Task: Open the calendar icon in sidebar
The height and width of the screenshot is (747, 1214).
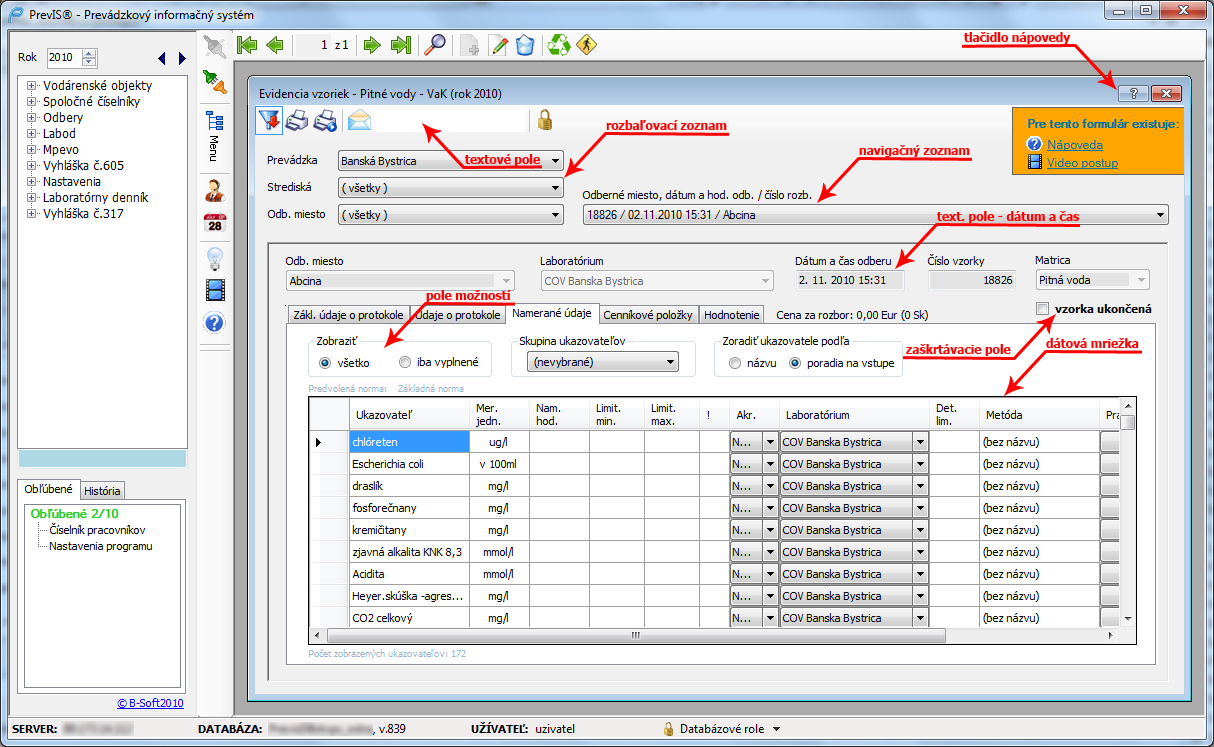Action: click(x=214, y=223)
